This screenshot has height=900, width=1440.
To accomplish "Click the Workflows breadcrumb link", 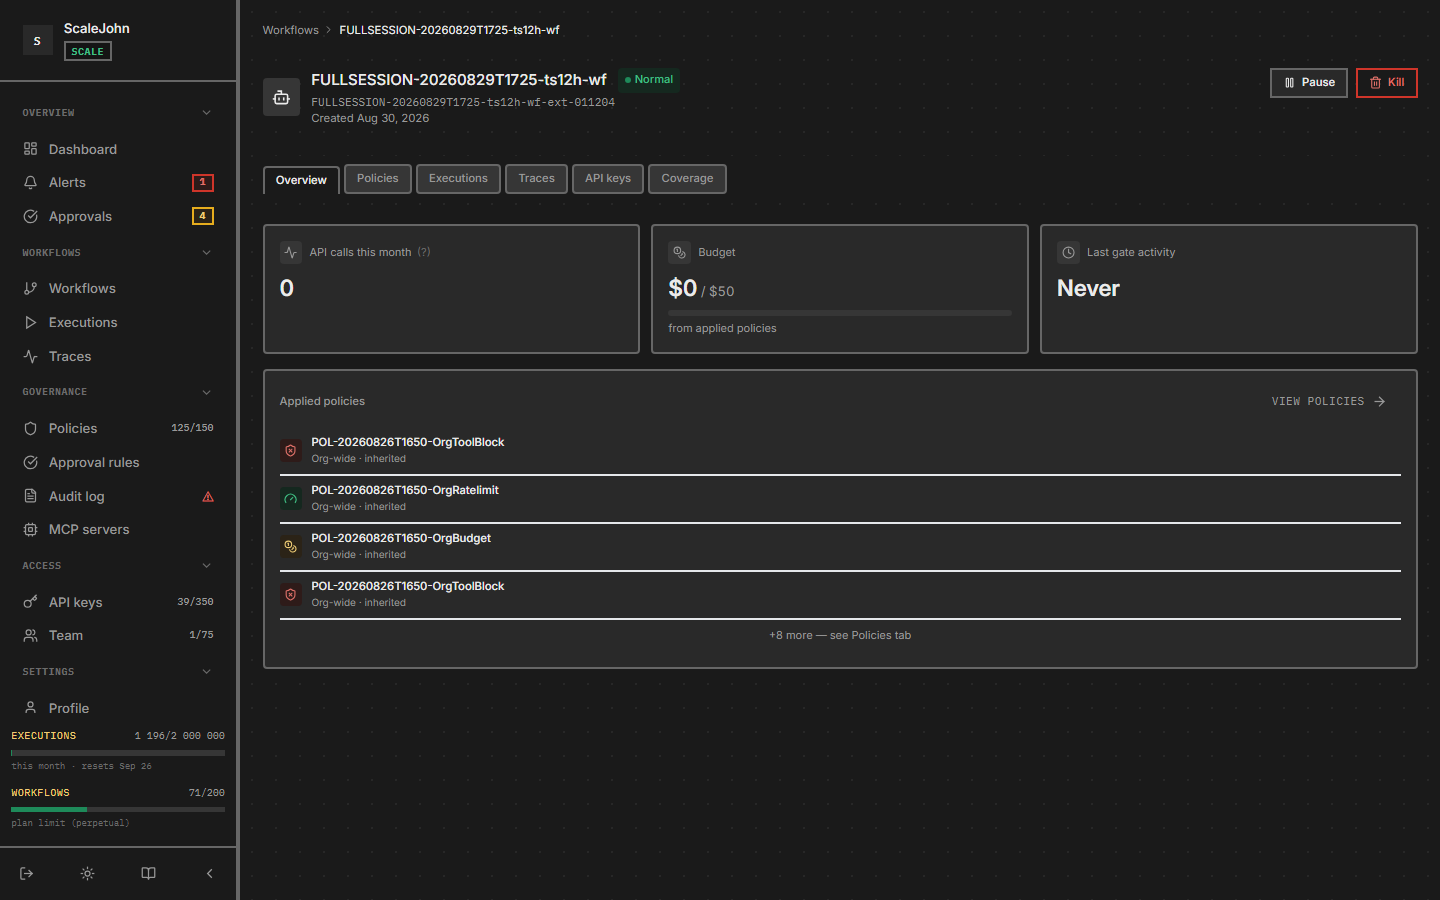I will coord(290,30).
